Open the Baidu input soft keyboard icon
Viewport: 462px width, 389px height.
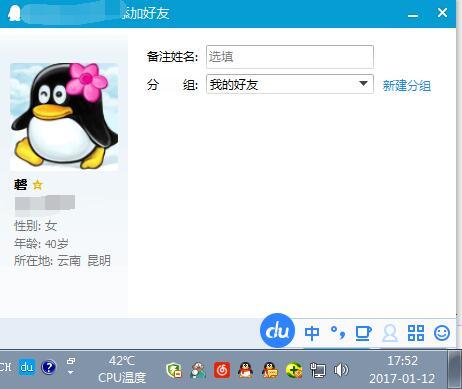tap(363, 333)
